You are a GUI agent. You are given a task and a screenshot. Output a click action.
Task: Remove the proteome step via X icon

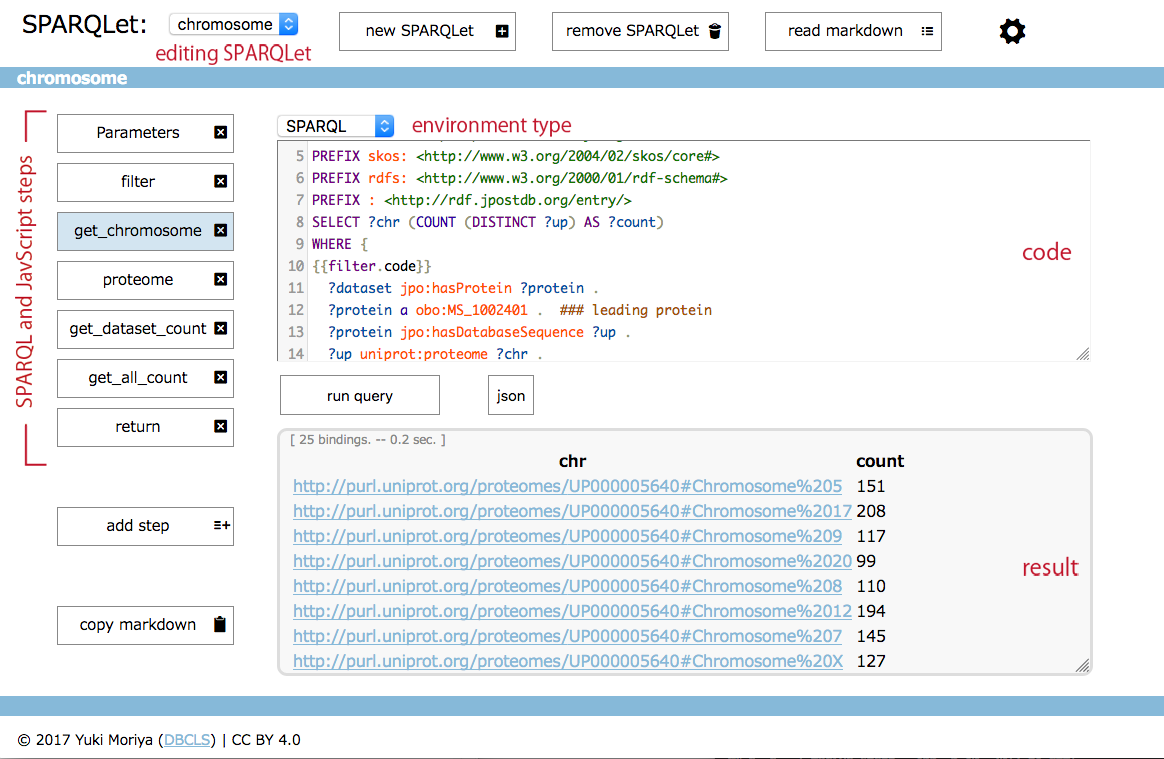tap(221, 280)
